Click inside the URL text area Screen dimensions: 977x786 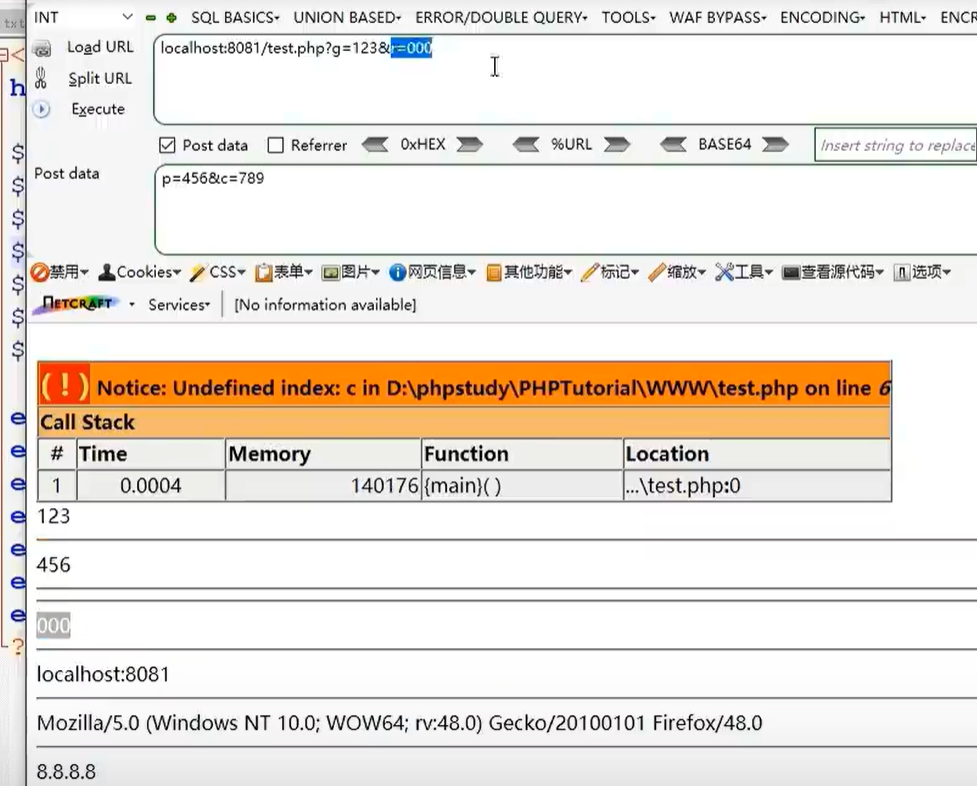(566, 80)
